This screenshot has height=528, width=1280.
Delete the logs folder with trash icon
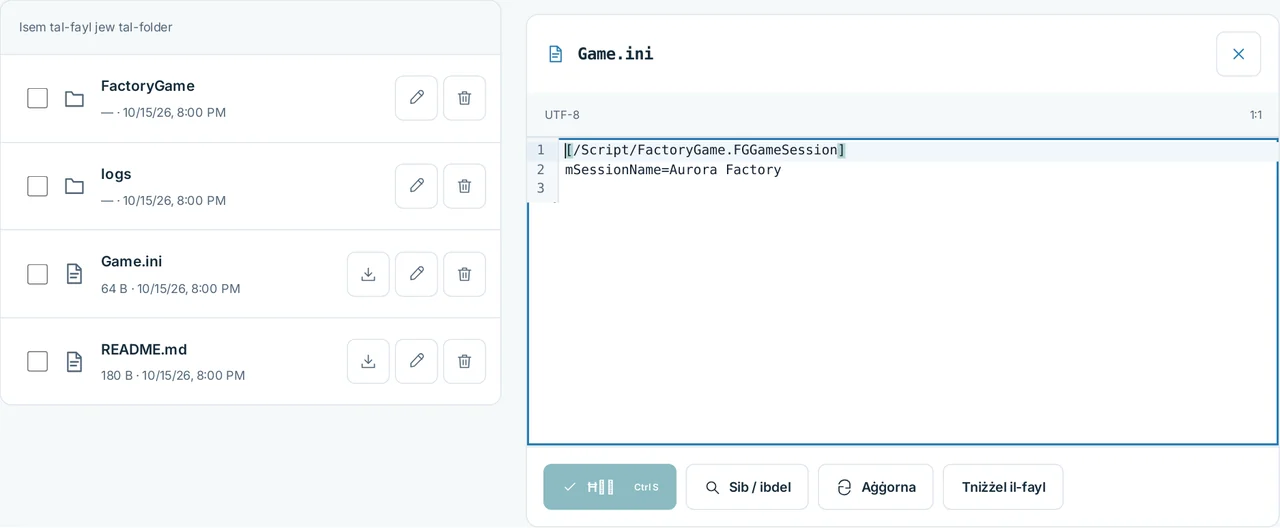(464, 186)
